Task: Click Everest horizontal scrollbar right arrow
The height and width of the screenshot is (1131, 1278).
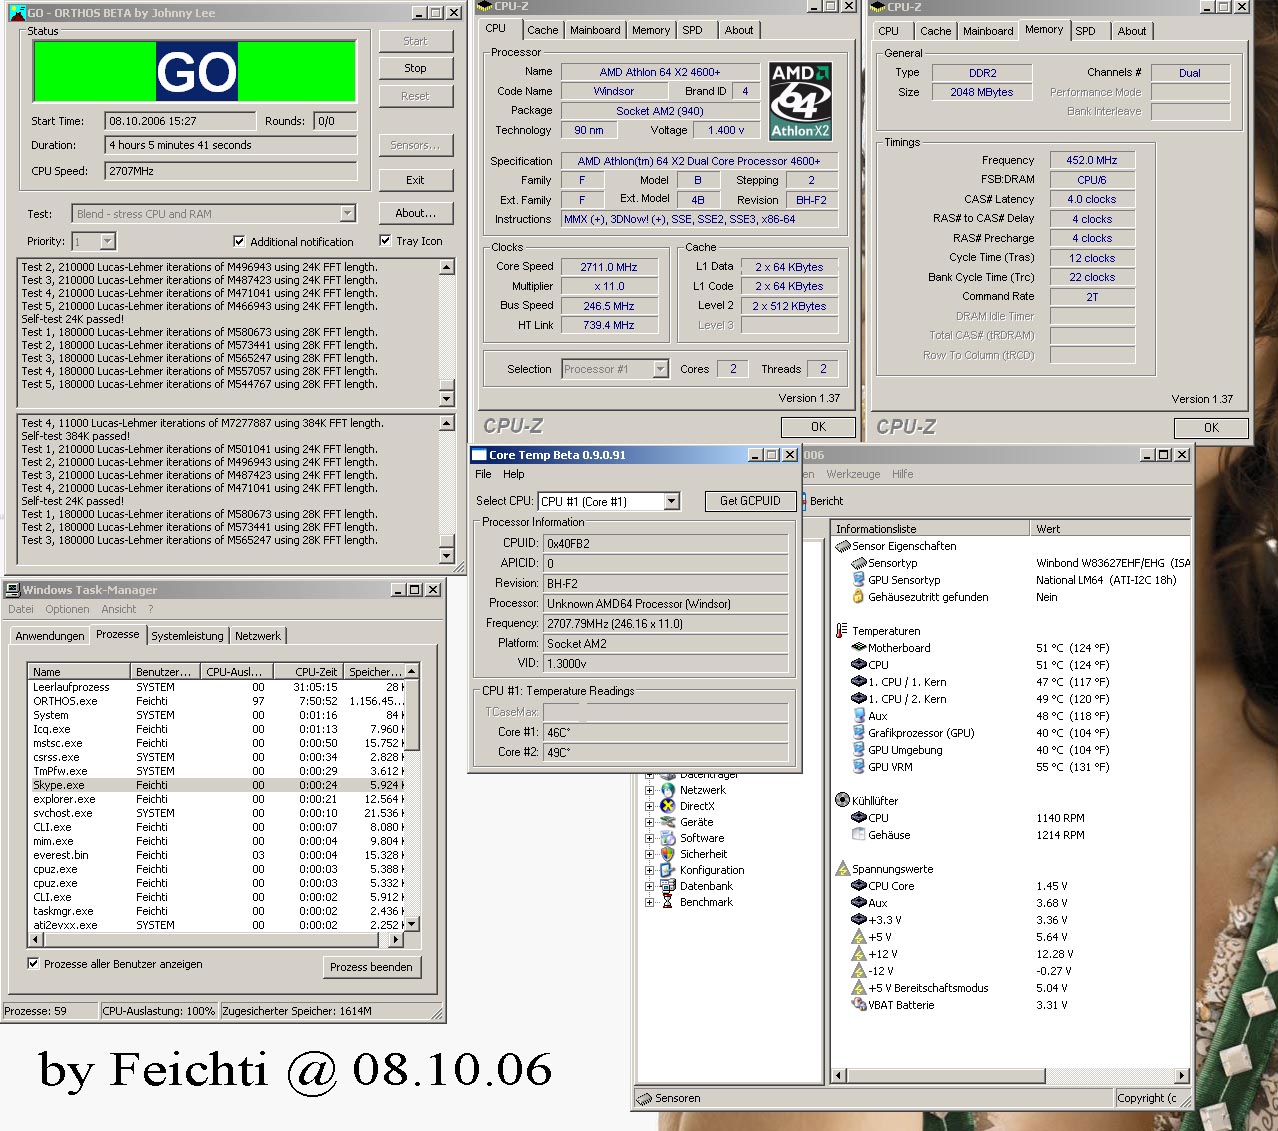Action: pos(1182,1076)
